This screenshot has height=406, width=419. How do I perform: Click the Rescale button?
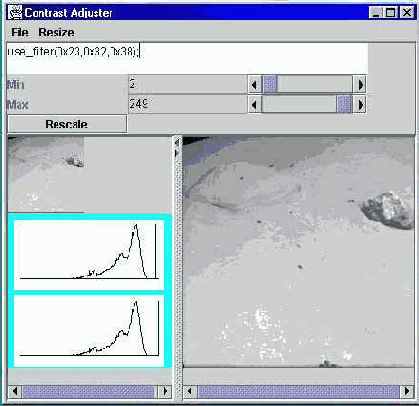click(x=67, y=124)
